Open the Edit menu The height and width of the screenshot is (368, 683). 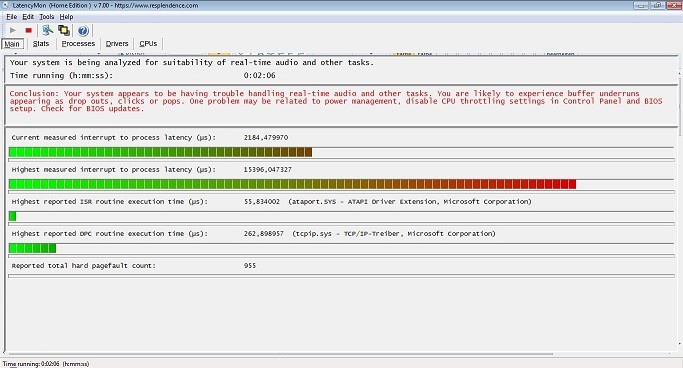[x=28, y=17]
